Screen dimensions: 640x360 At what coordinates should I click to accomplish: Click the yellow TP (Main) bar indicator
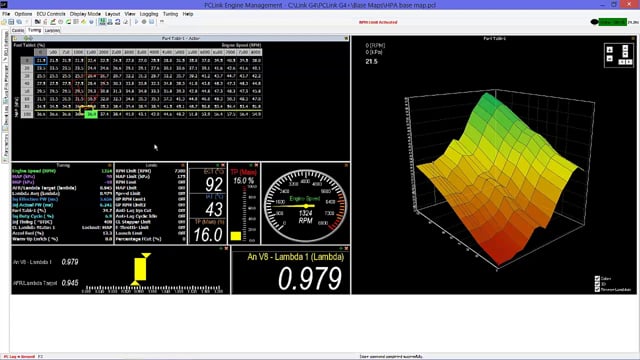236,236
